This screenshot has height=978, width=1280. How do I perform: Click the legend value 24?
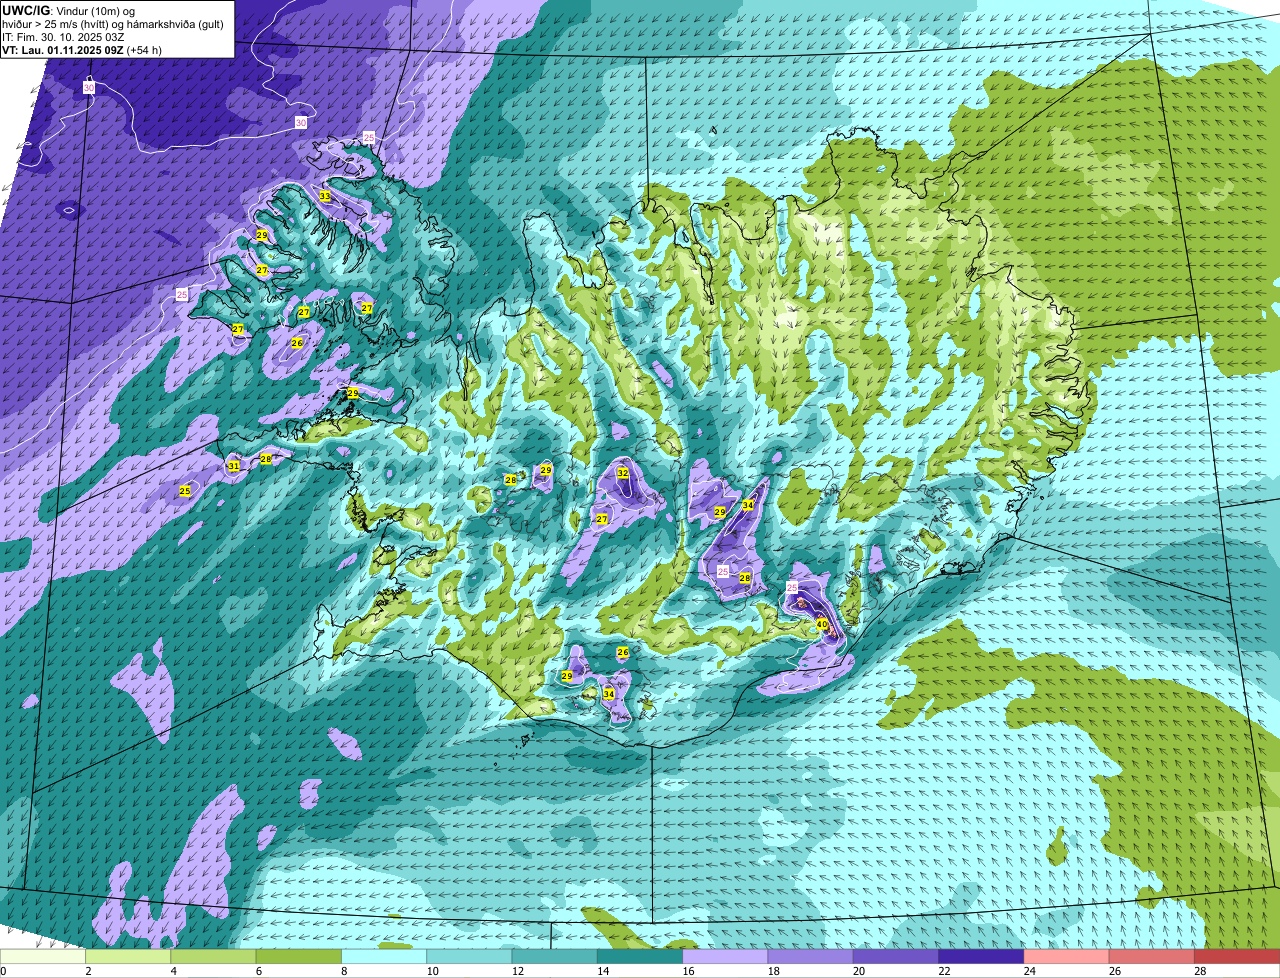[x=1029, y=971]
